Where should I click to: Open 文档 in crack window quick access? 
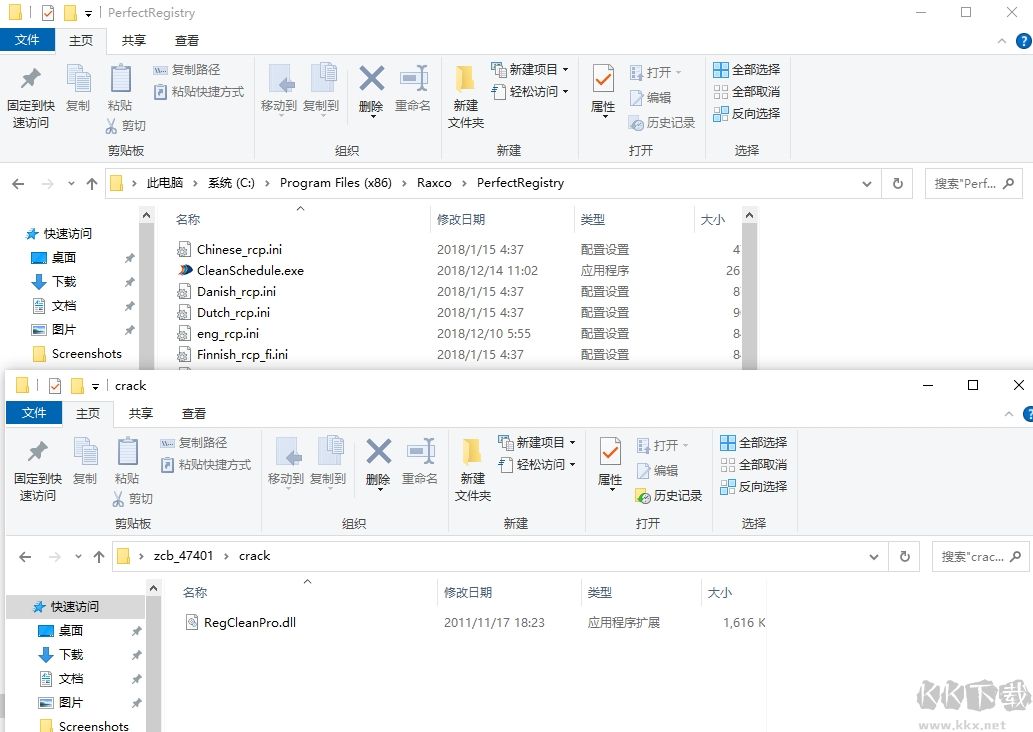(x=70, y=679)
